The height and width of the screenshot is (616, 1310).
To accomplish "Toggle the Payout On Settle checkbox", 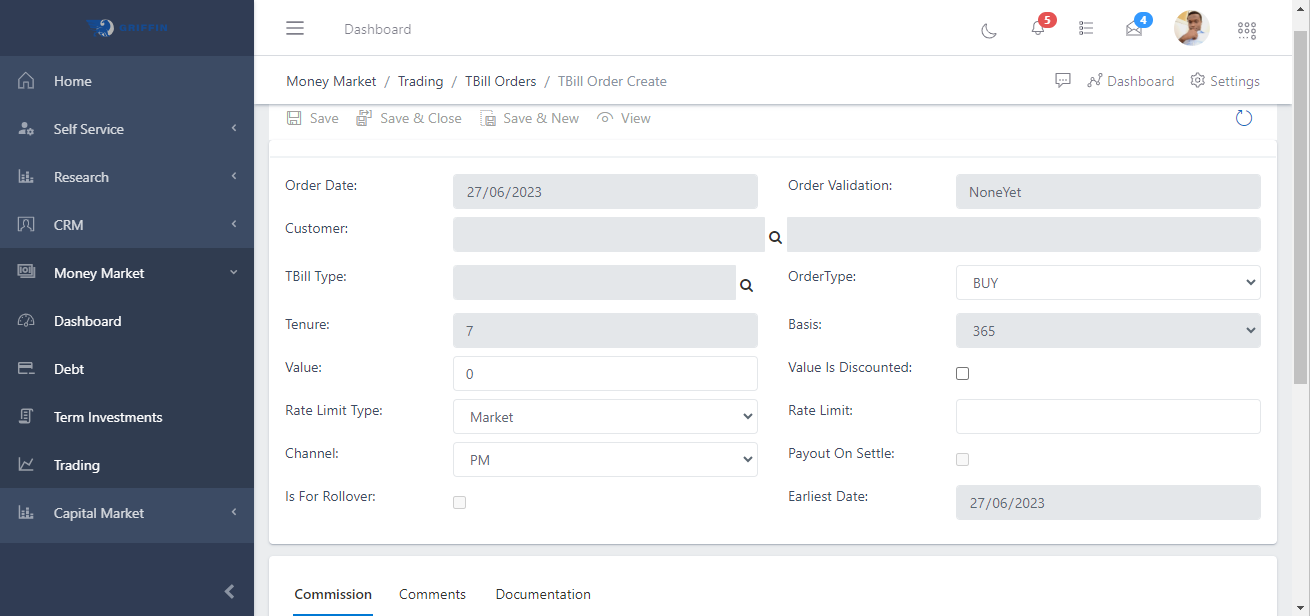I will tap(962, 459).
